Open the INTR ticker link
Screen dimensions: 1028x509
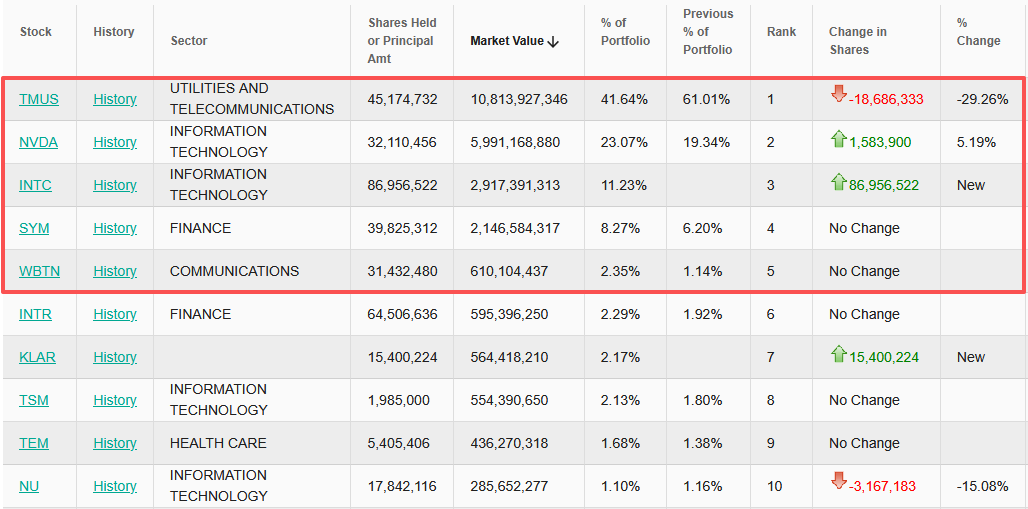click(x=35, y=314)
